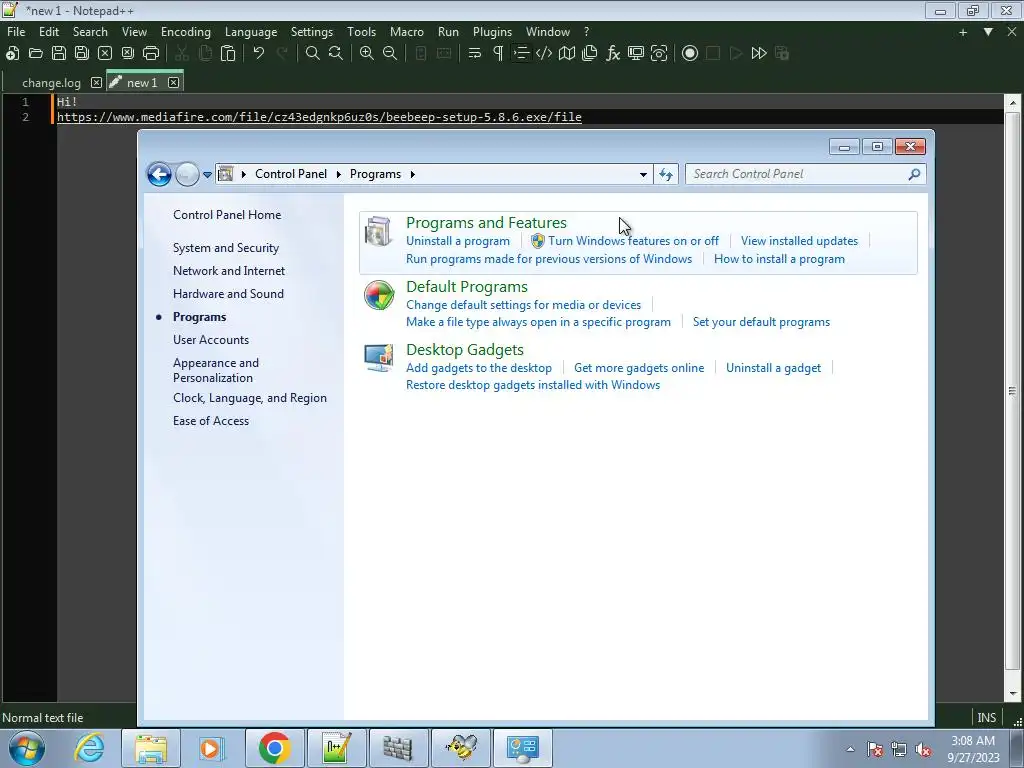The height and width of the screenshot is (768, 1024).
Task: Open the BeeBEEP bee icon on taskbar
Action: coord(460,748)
